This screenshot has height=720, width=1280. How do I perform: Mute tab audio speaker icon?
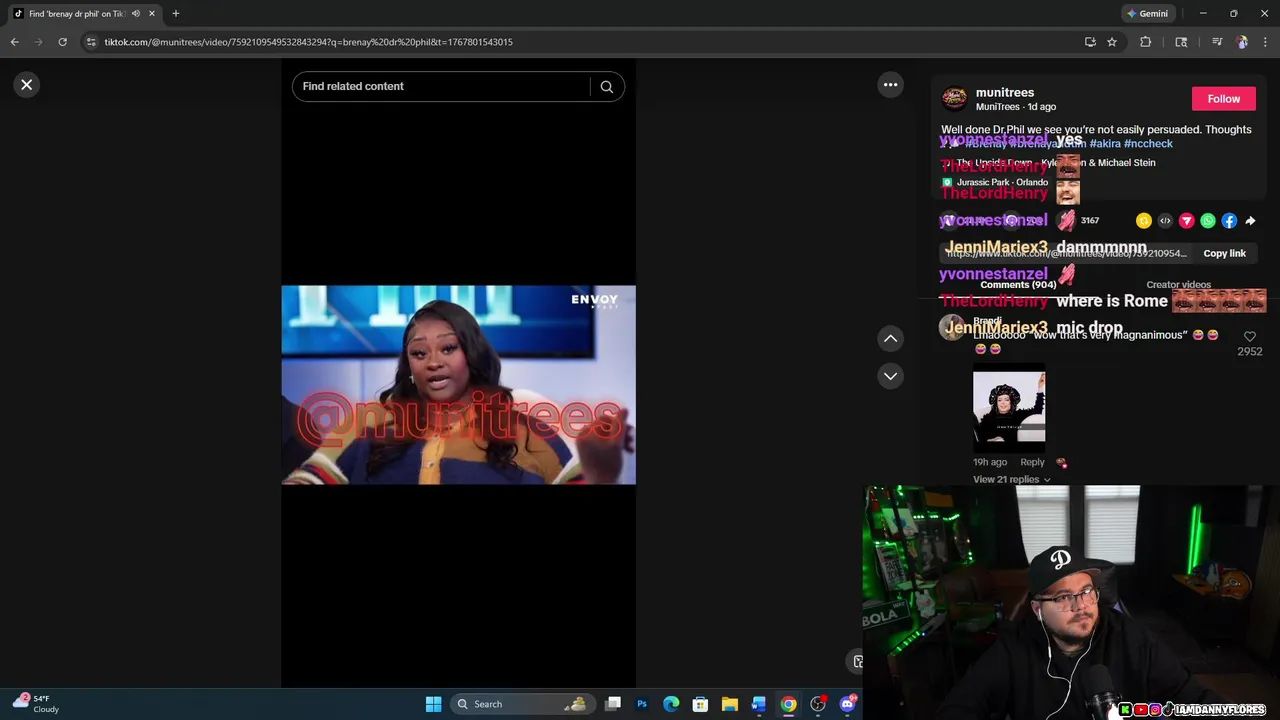pyautogui.click(x=136, y=13)
